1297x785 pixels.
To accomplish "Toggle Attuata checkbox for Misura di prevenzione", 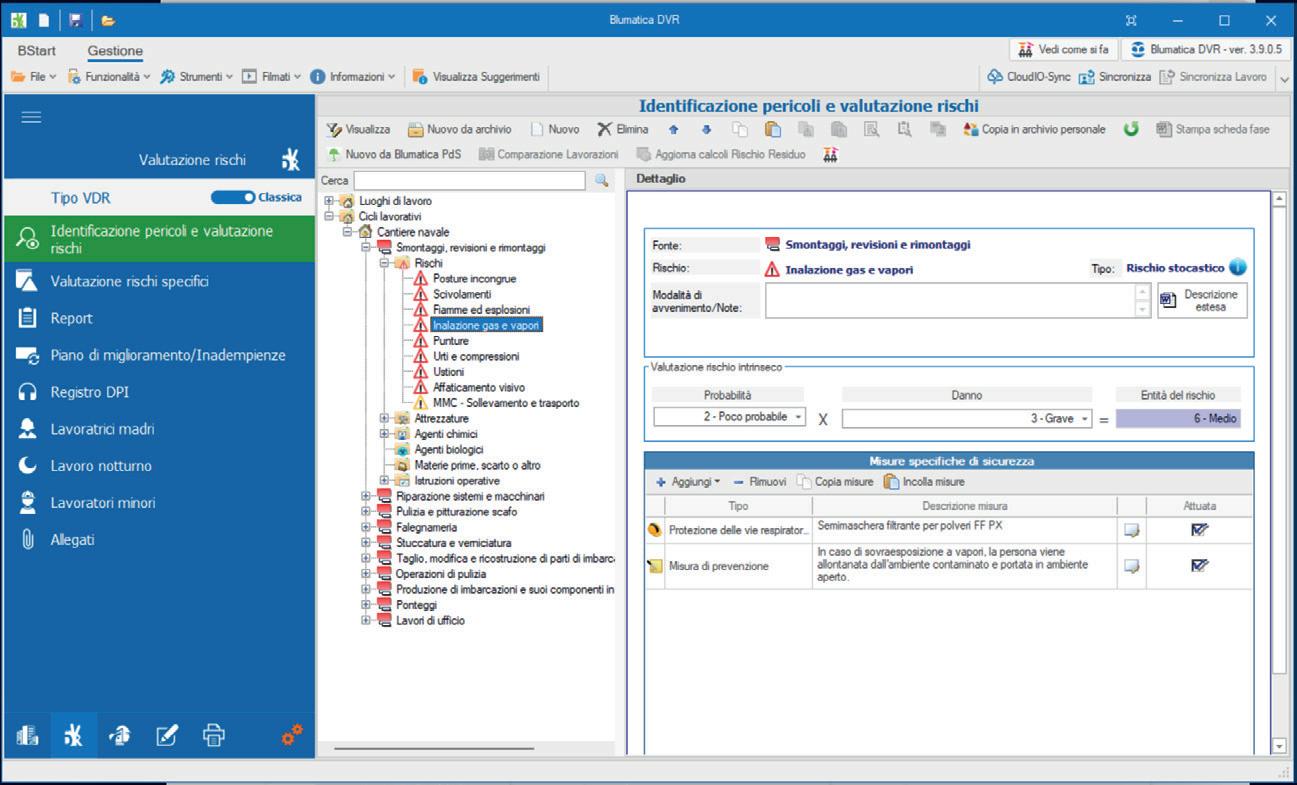I will [1199, 566].
